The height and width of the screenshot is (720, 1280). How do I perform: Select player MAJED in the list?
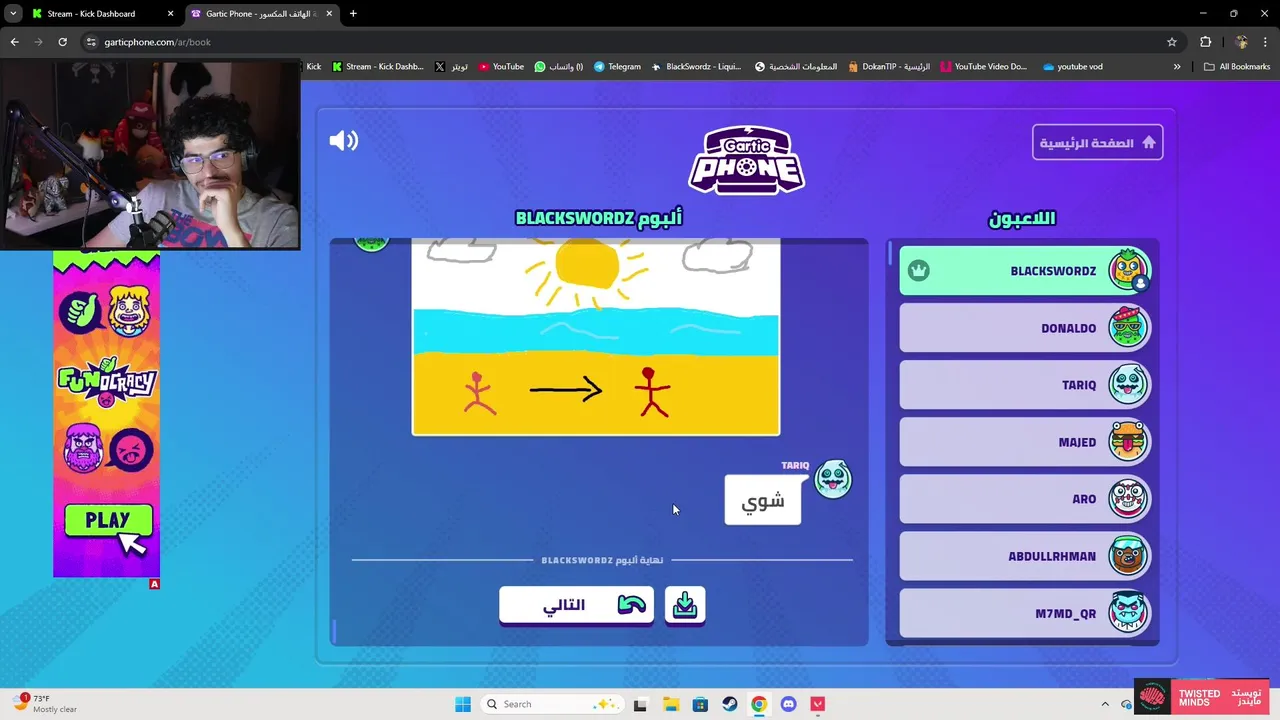[1025, 442]
